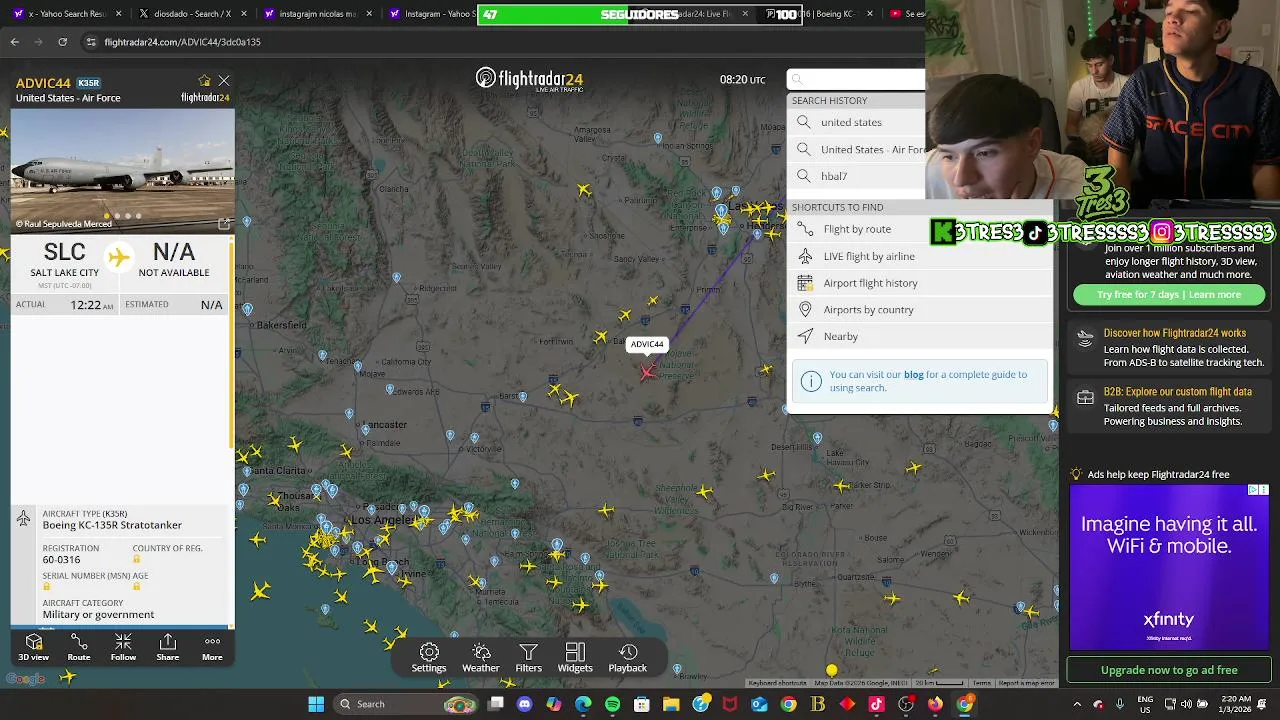Click Upgrade now to go ad free
Viewport: 1280px width, 720px height.
click(x=1169, y=670)
